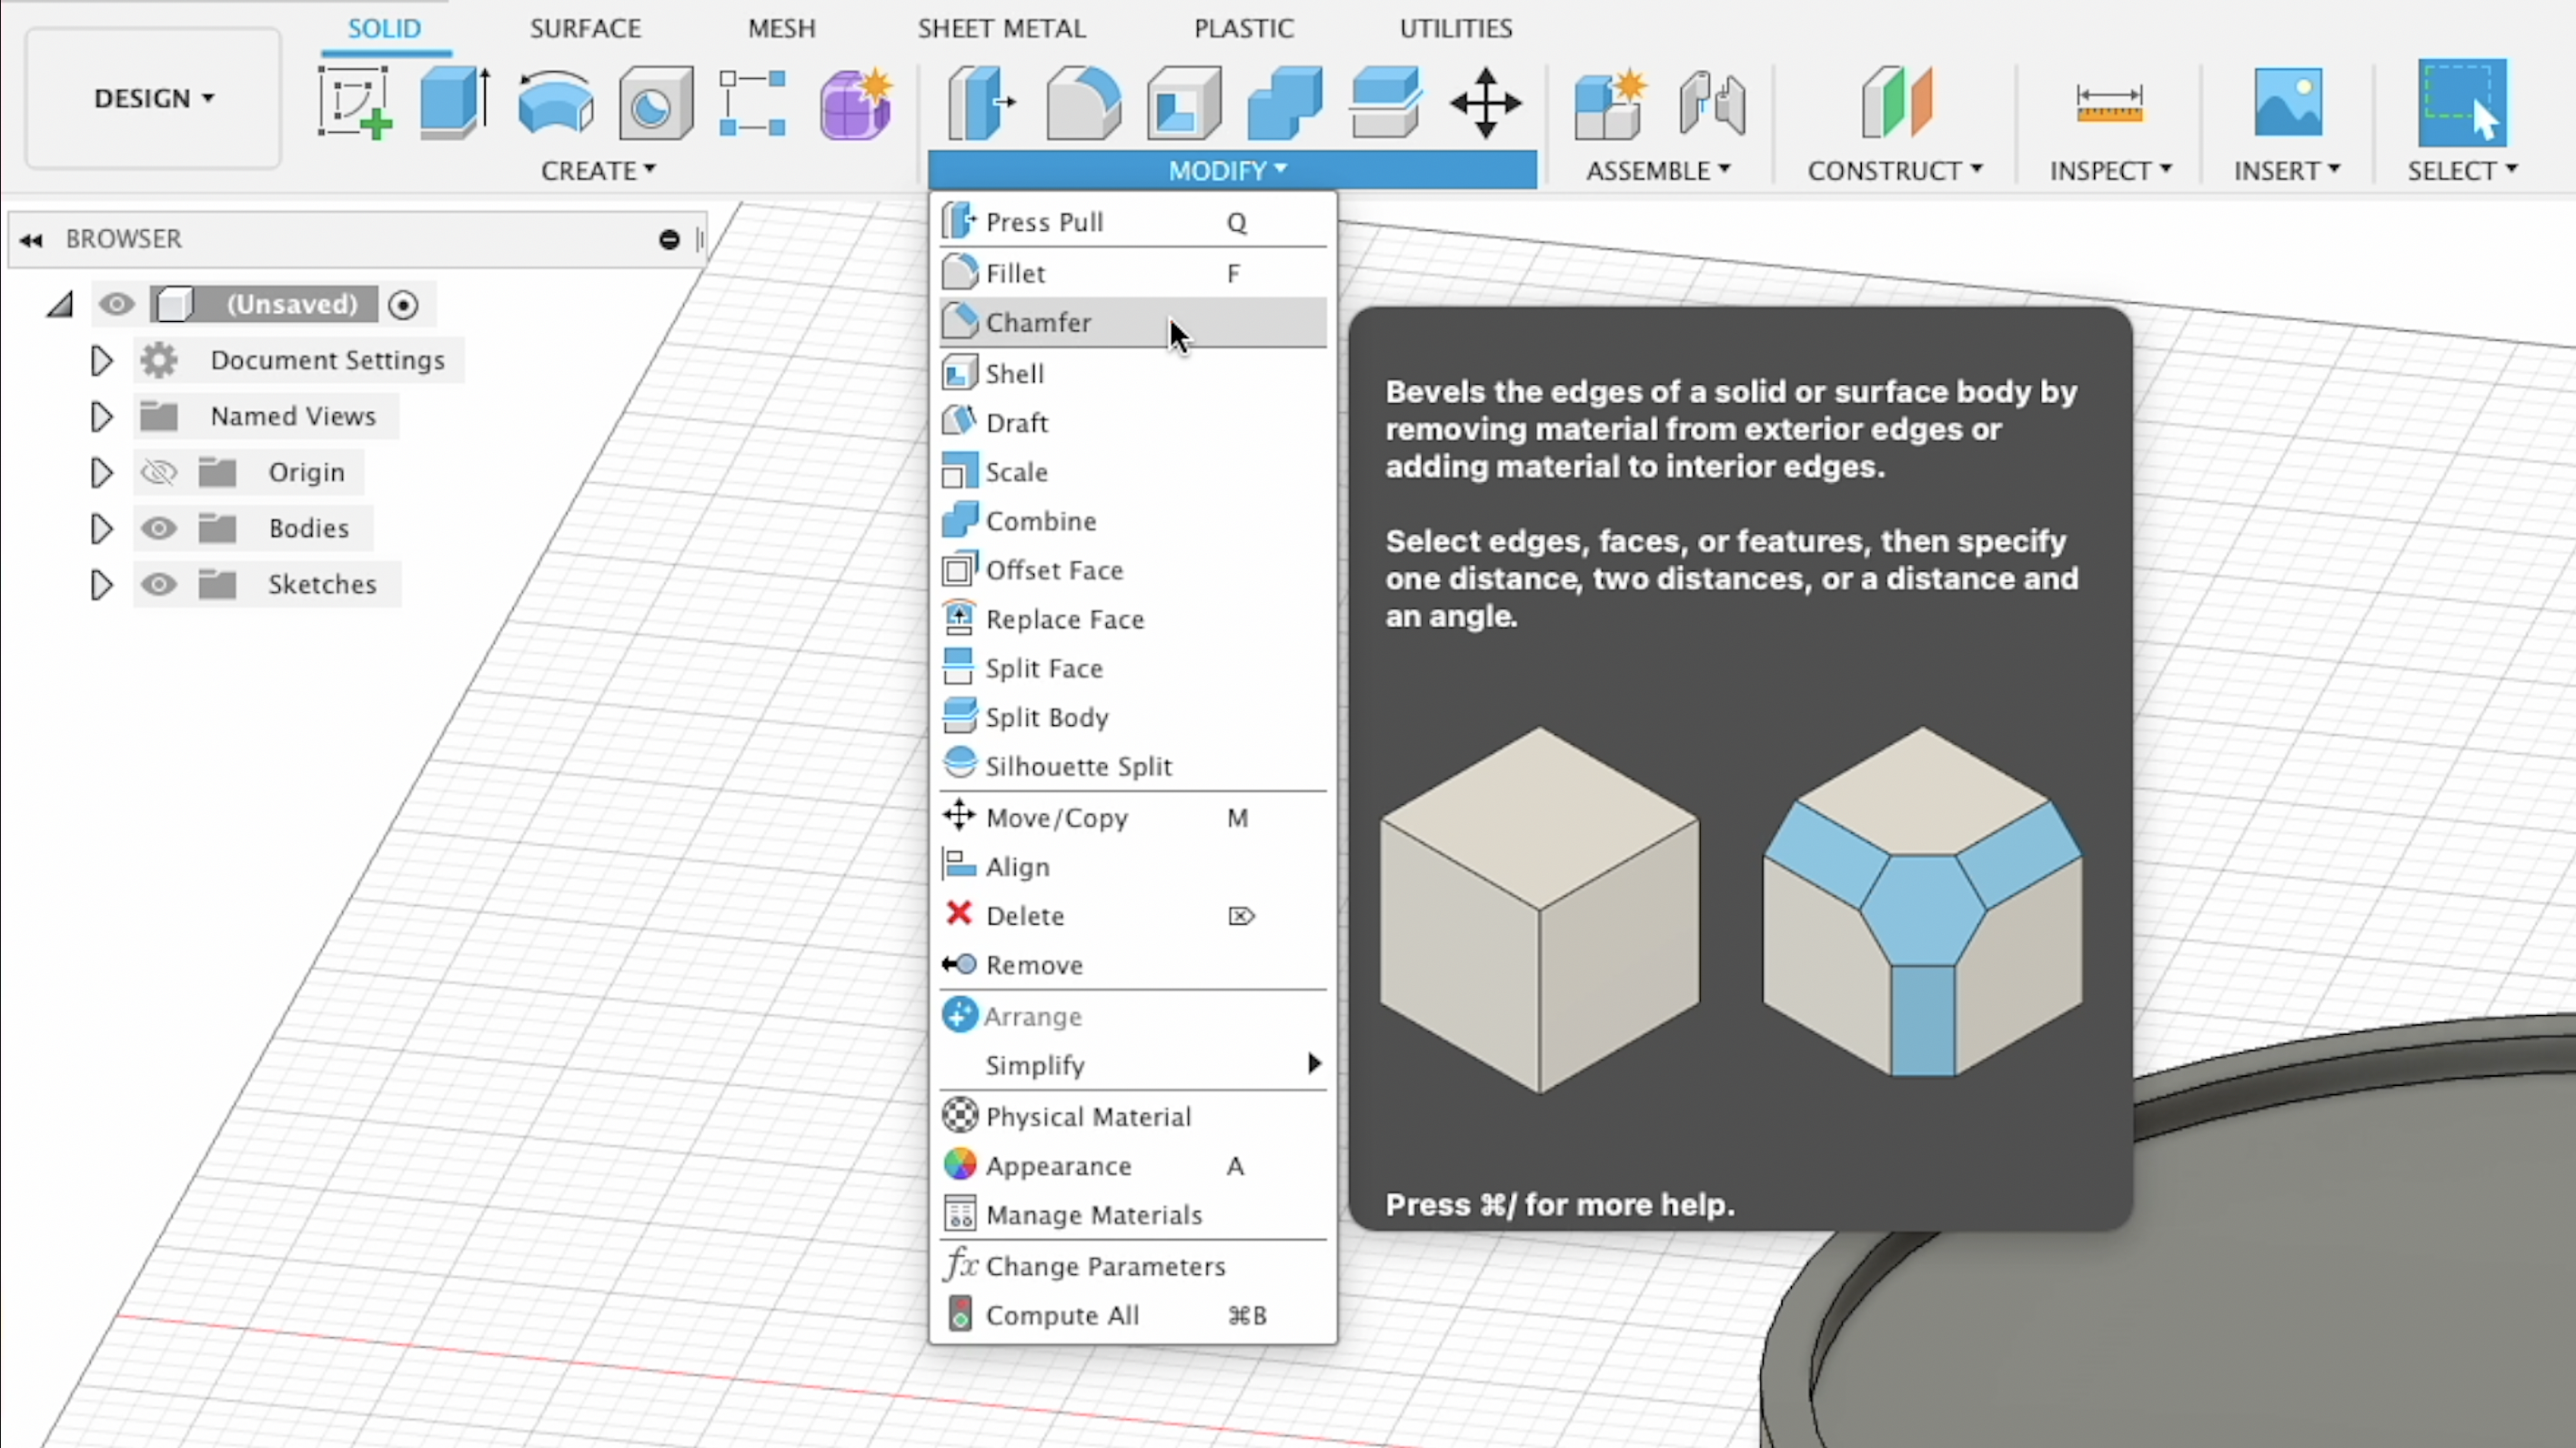Click the Insert image icon
This screenshot has height=1448, width=2576.
pos(2288,102)
